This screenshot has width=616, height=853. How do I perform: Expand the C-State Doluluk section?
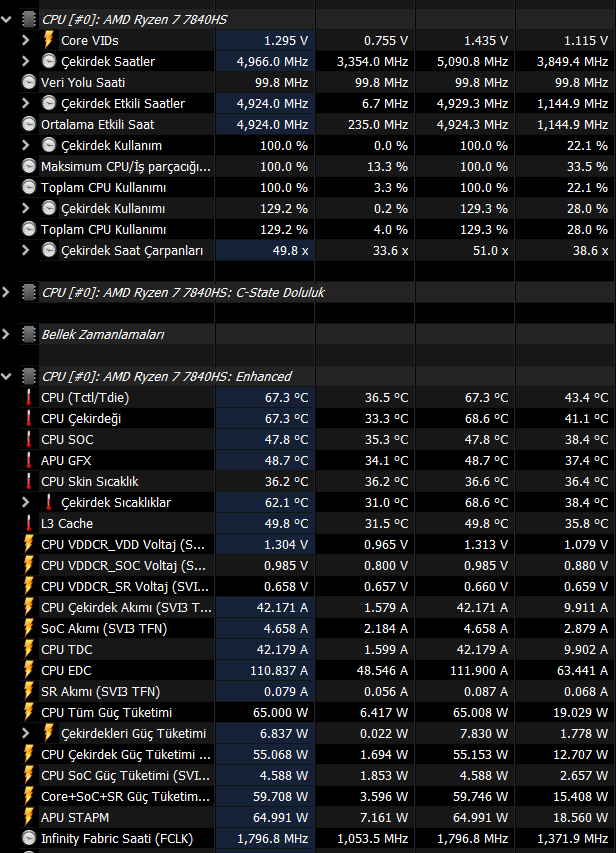click(x=6, y=292)
